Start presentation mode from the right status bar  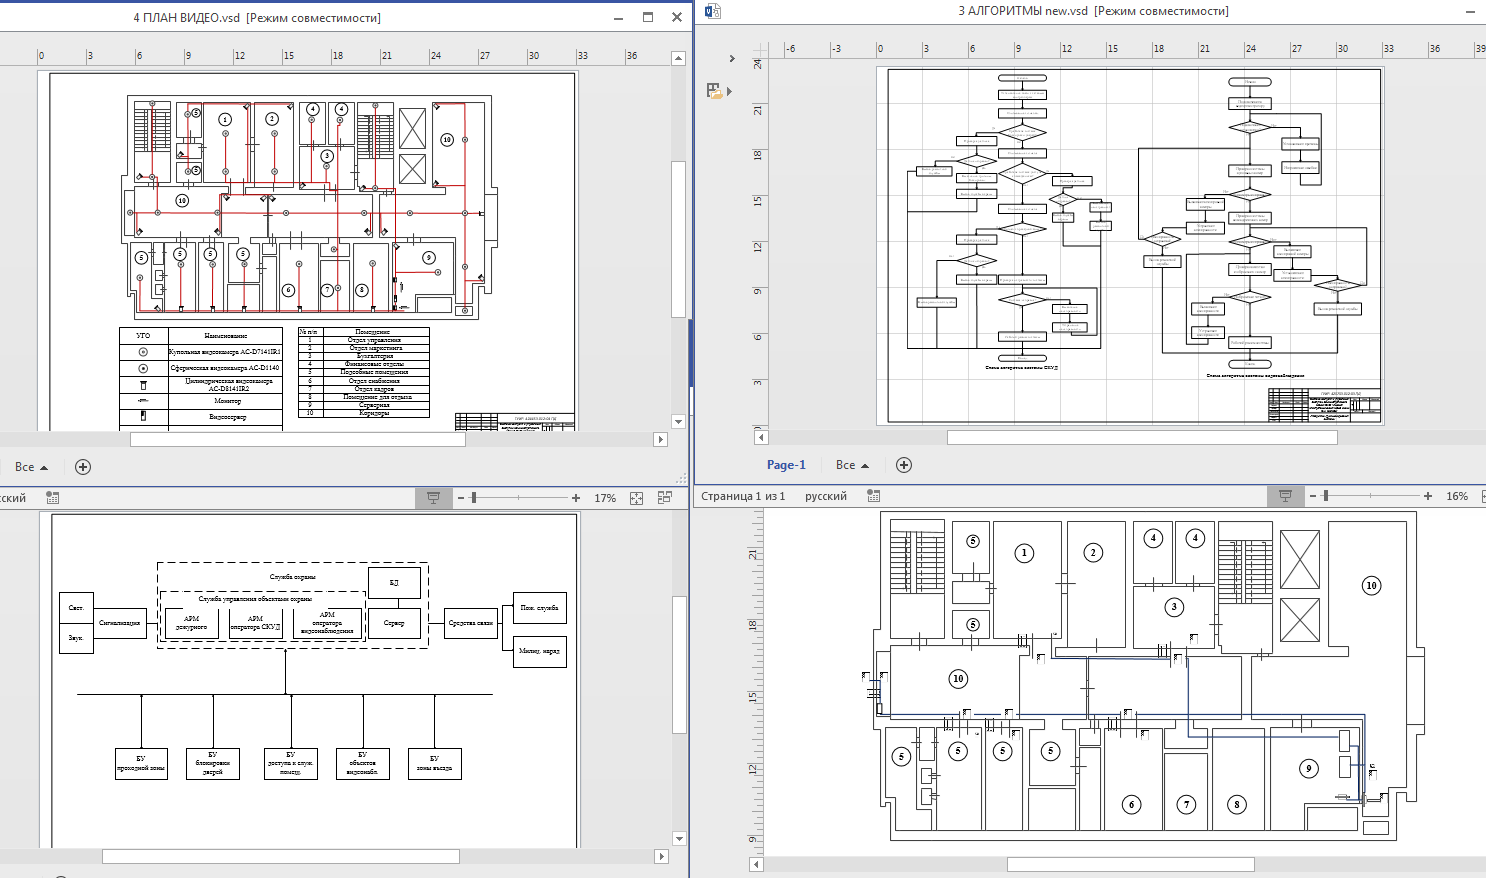(x=1286, y=496)
